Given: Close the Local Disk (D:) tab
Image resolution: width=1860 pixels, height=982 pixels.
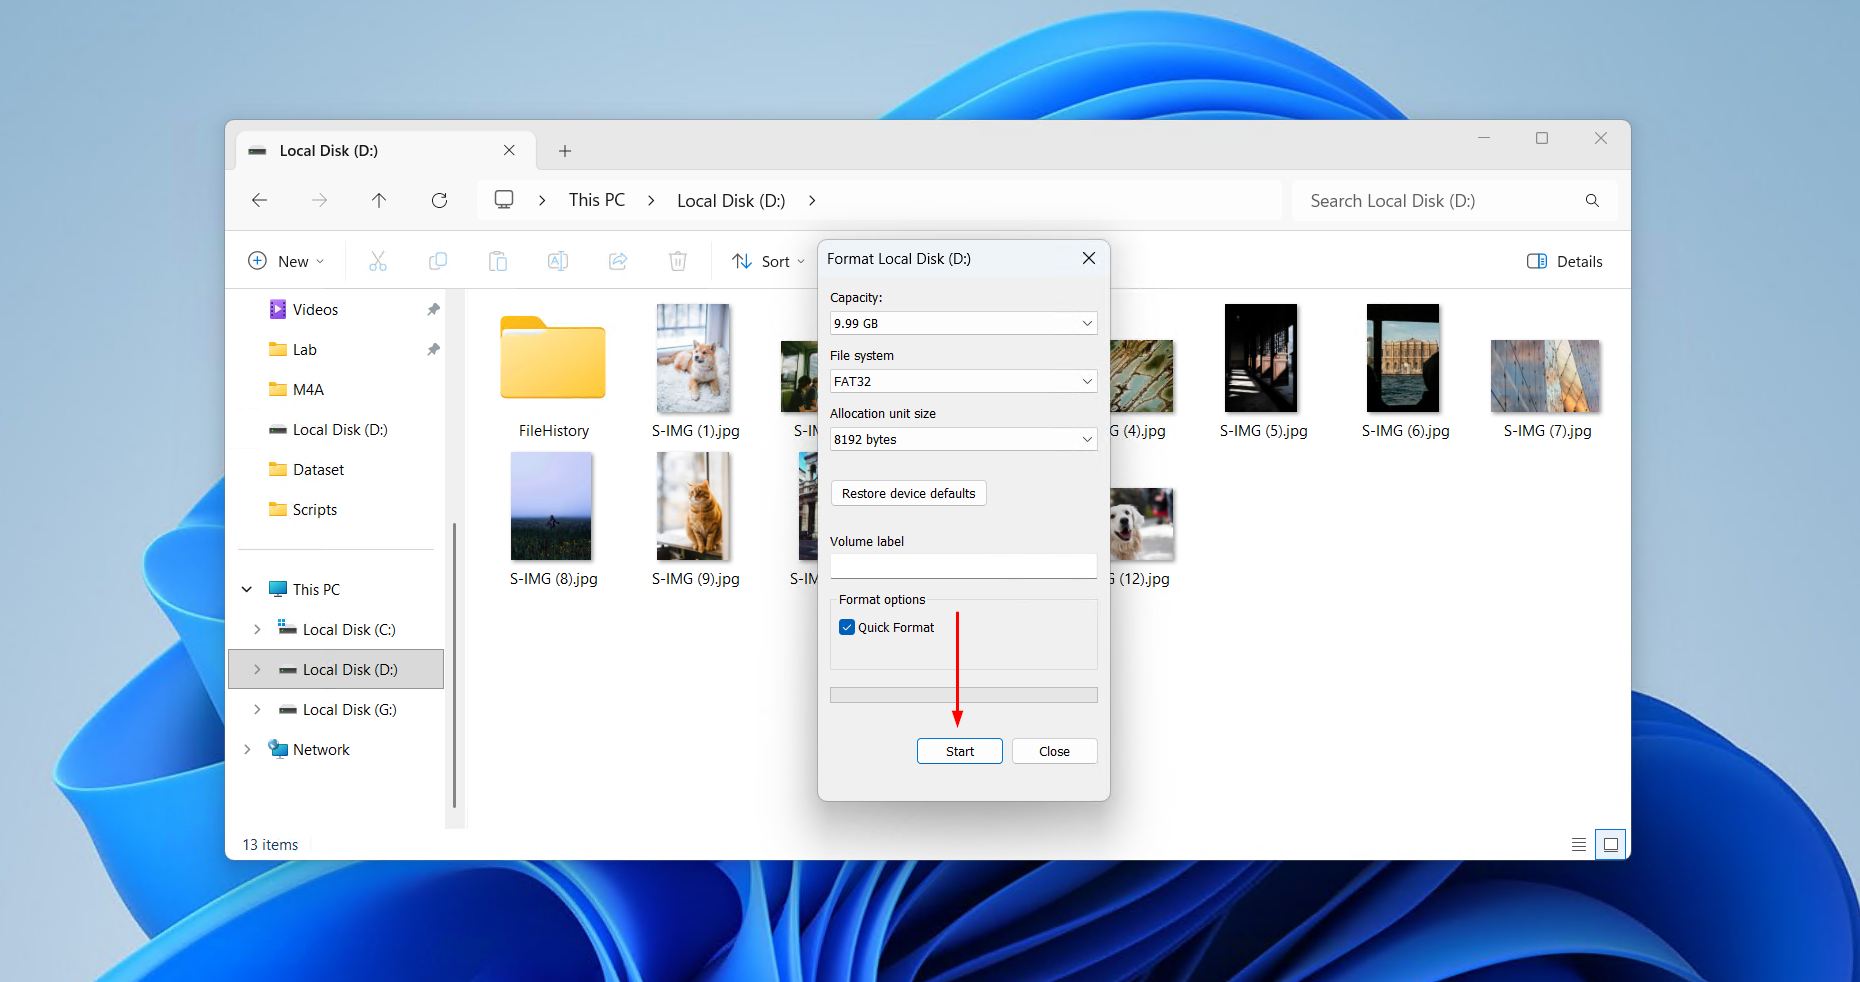Looking at the screenshot, I should pyautogui.click(x=509, y=150).
